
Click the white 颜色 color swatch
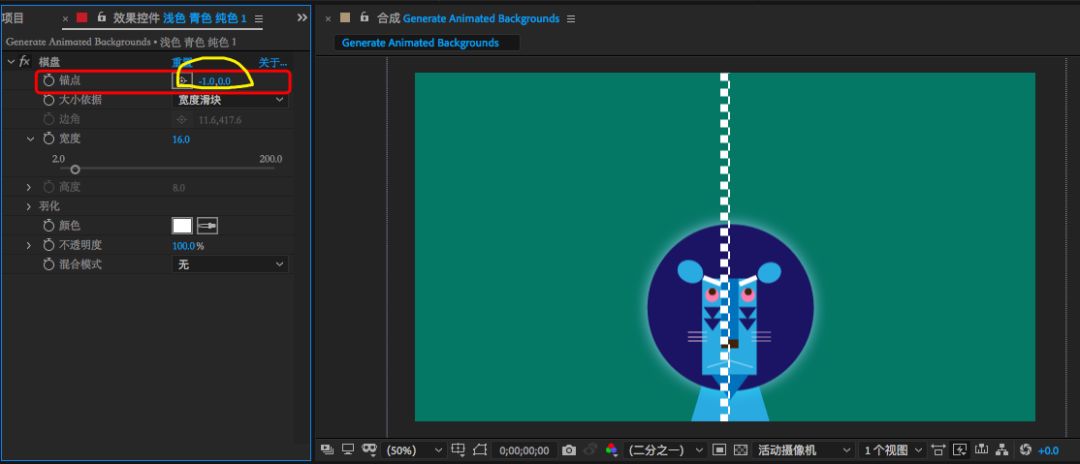(x=182, y=226)
